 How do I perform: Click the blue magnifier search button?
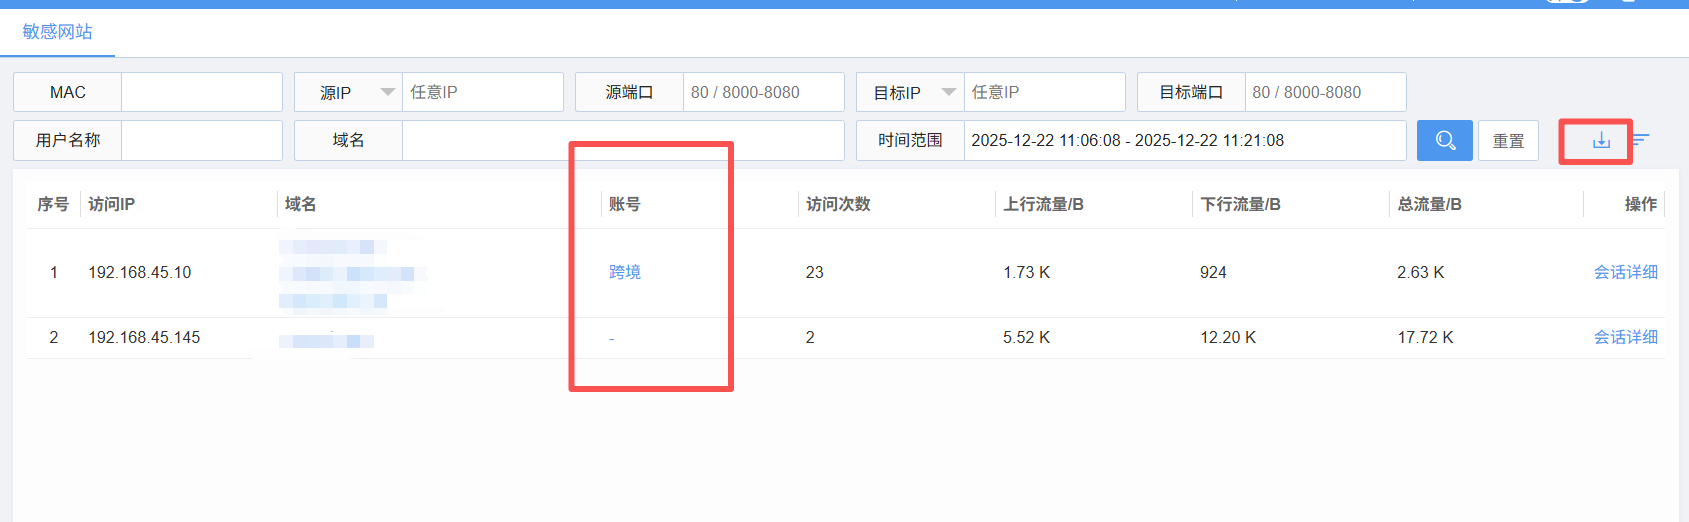coord(1445,141)
